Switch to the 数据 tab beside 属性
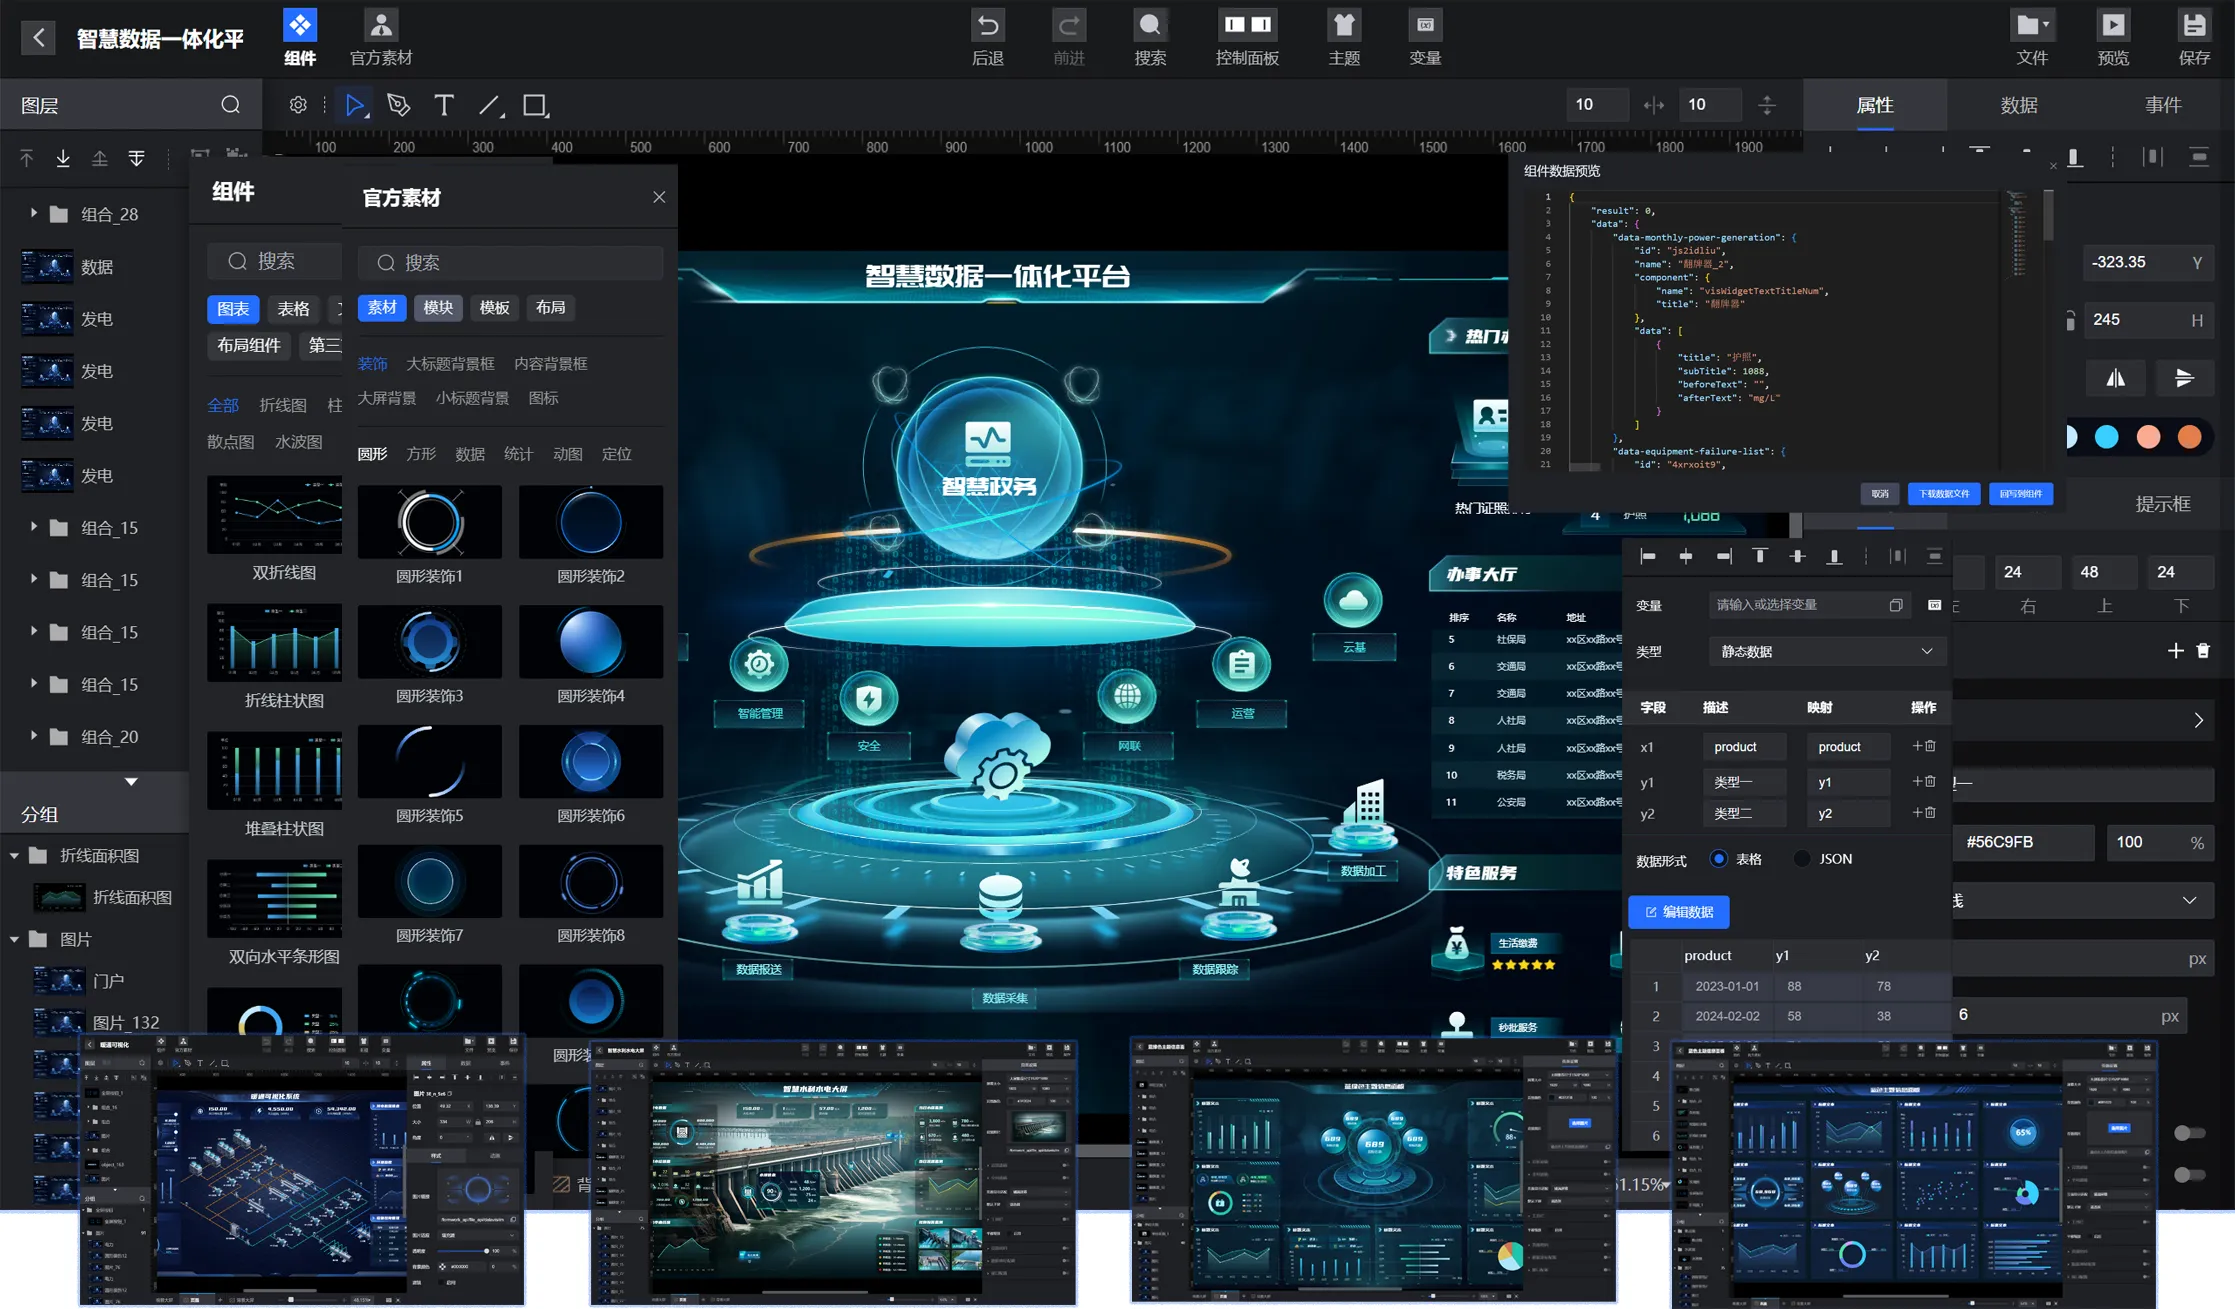Screen dimensions: 2235x1309 coord(2019,105)
